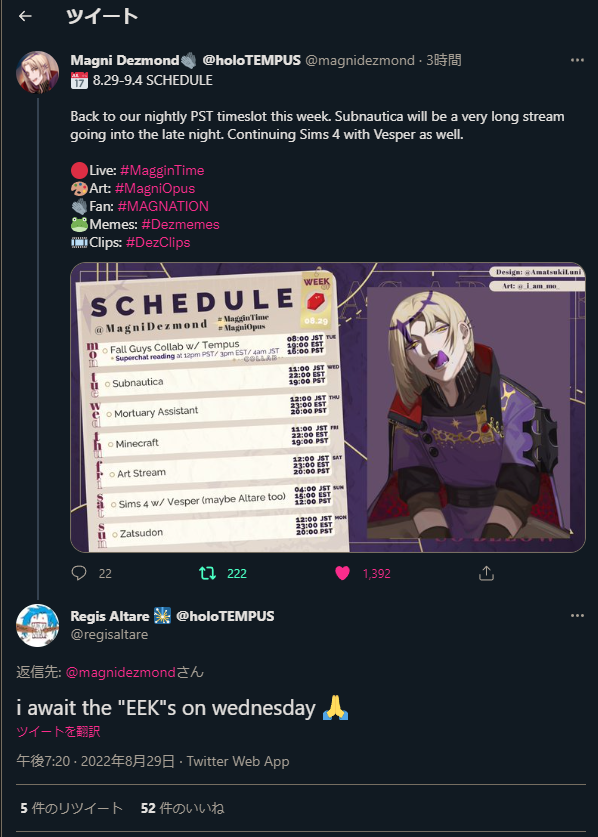The height and width of the screenshot is (837, 598).
Task: Unlike the tweet with the pink heart
Action: pyautogui.click(x=342, y=573)
